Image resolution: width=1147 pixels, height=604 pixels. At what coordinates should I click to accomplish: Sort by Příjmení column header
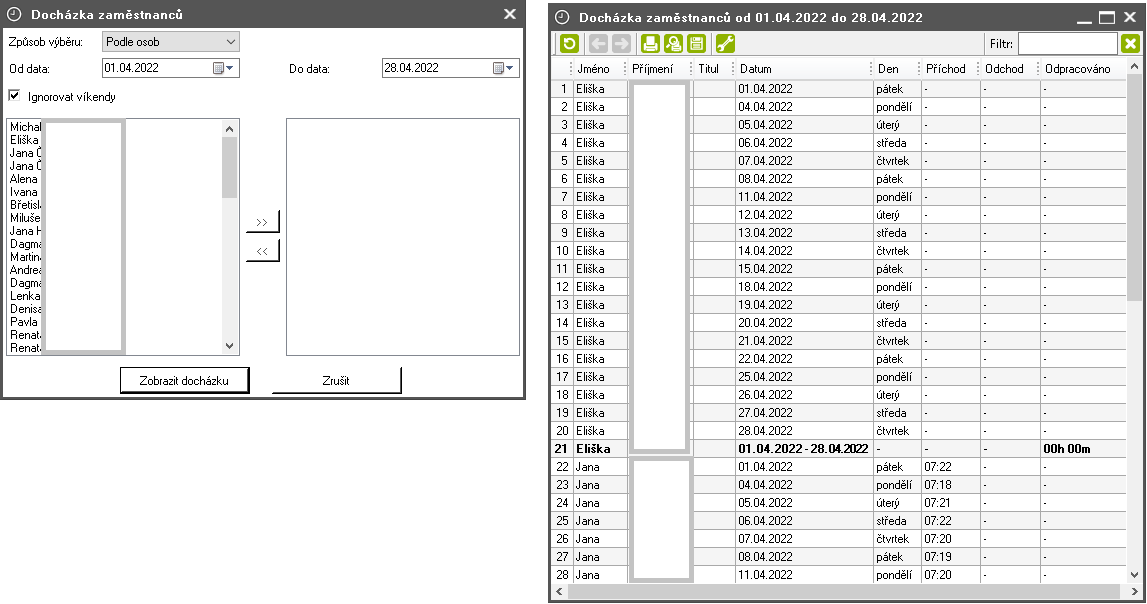[x=653, y=69]
